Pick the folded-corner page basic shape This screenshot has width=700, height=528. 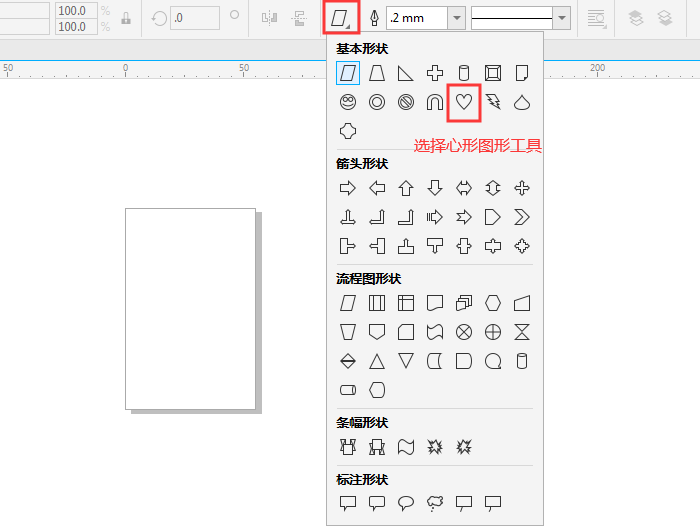(522, 73)
